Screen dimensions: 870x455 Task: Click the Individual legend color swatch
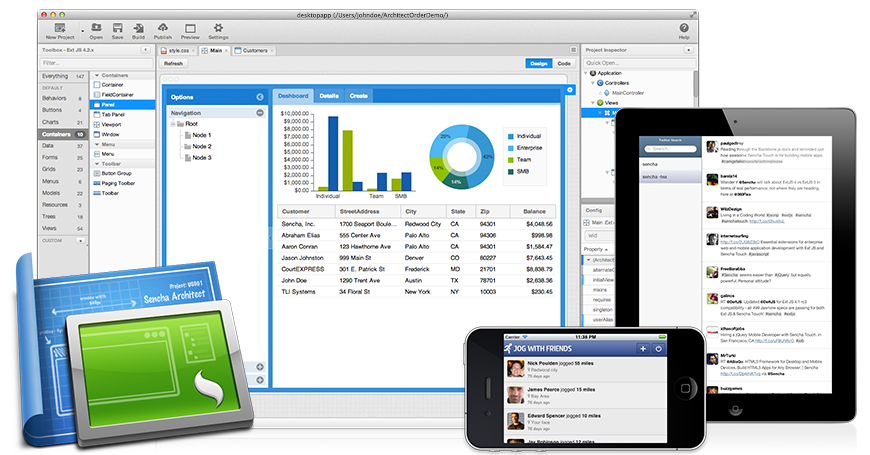[510, 136]
